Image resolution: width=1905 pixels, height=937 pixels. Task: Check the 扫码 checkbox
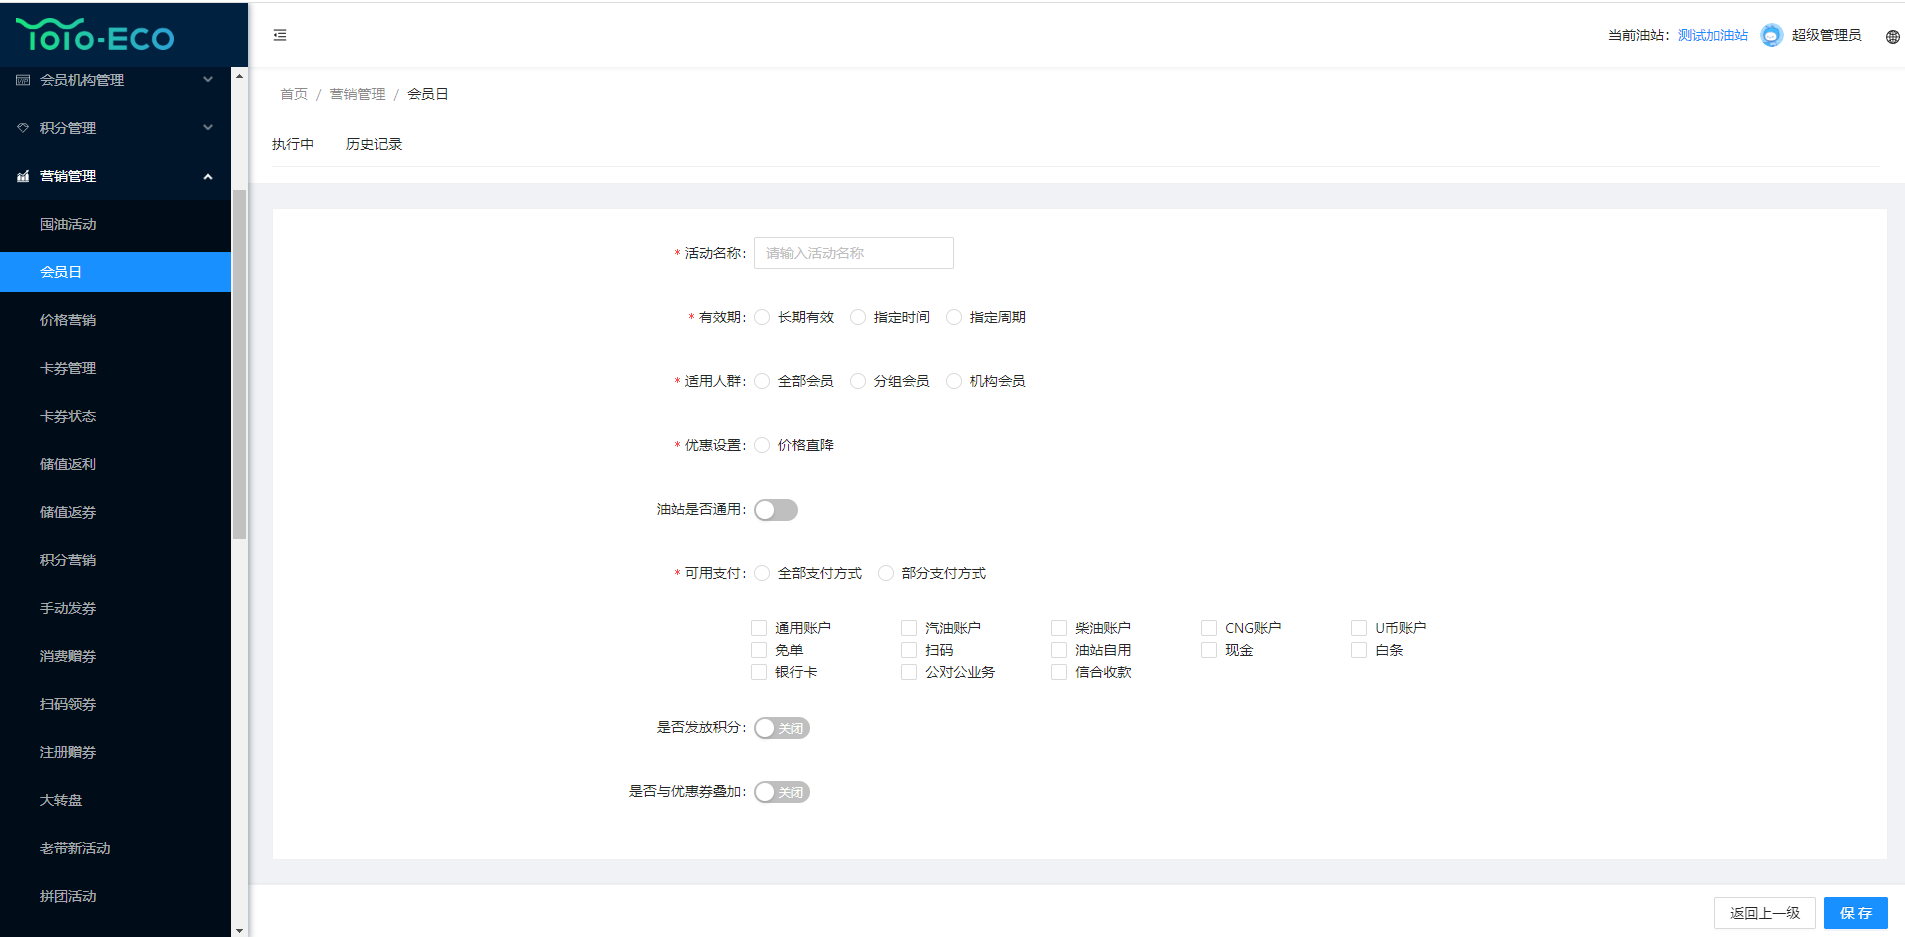[909, 650]
